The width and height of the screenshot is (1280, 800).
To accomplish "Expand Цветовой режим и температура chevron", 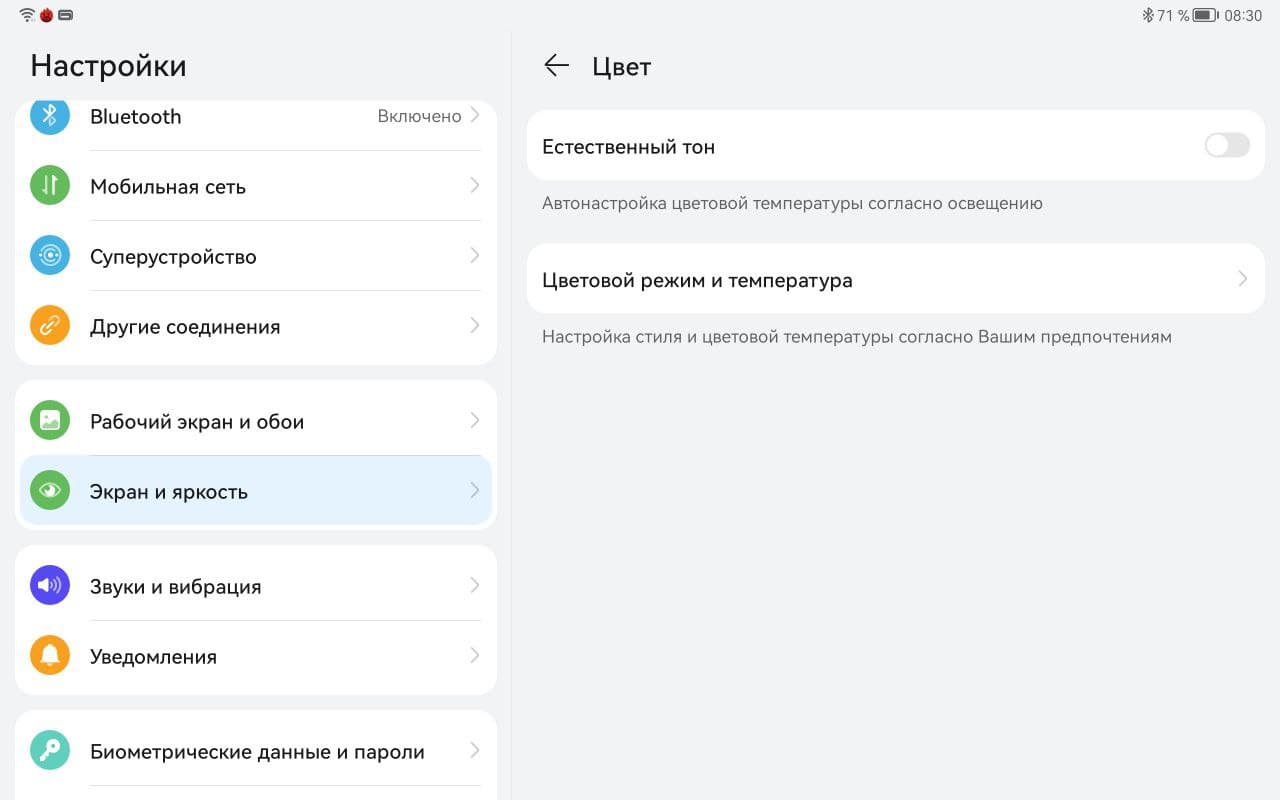I will [1243, 279].
